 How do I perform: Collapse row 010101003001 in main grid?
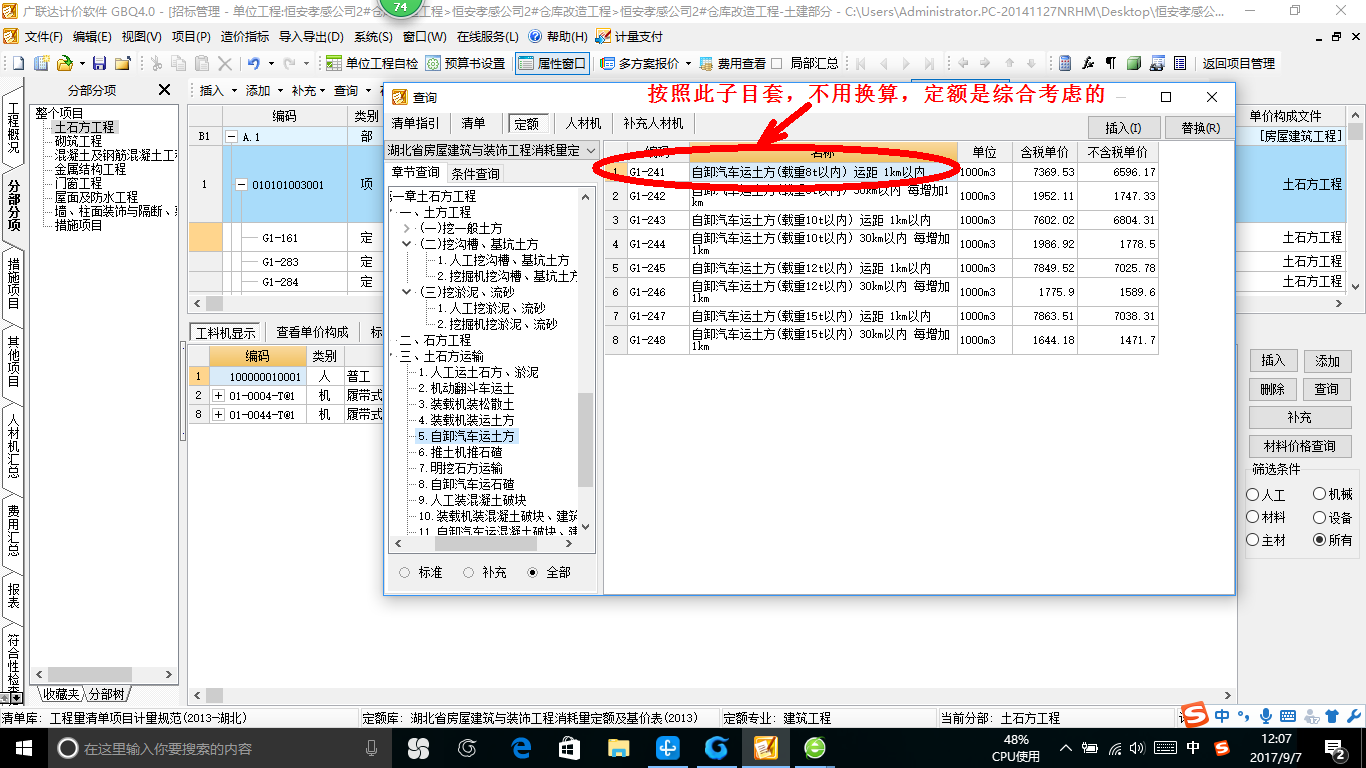240,184
